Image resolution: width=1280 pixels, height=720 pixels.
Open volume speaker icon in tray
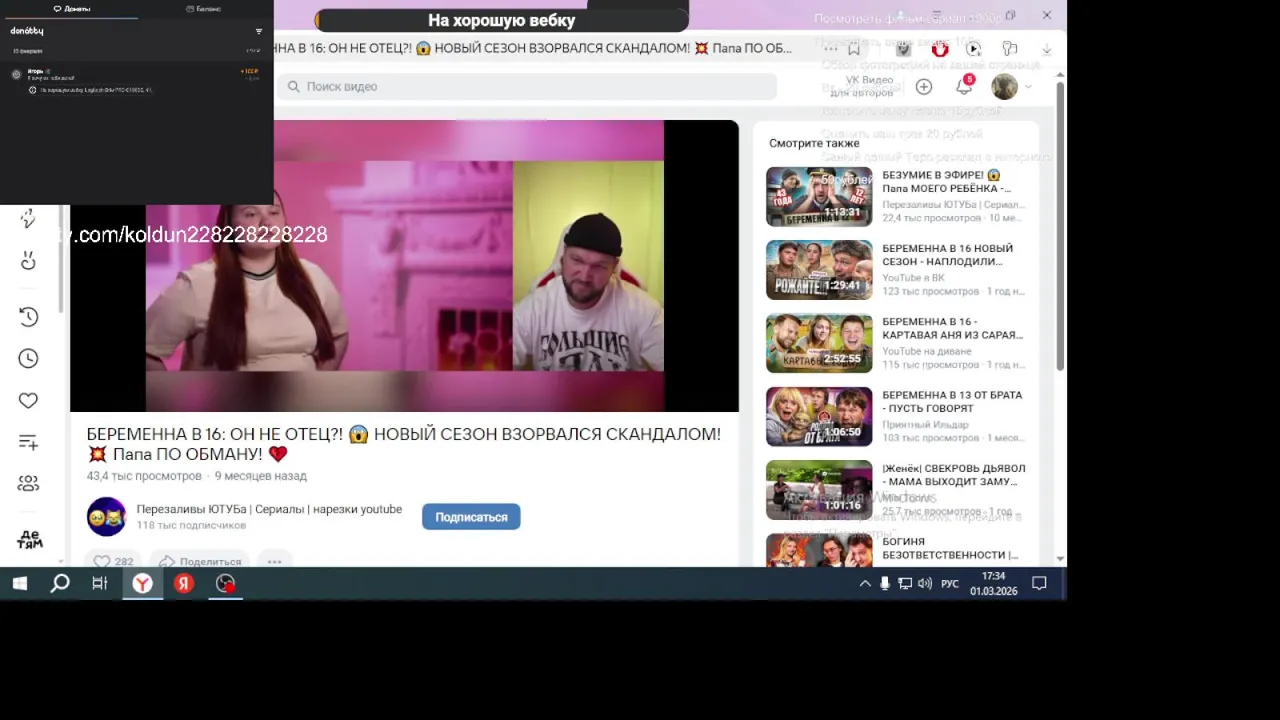pyautogui.click(x=925, y=584)
